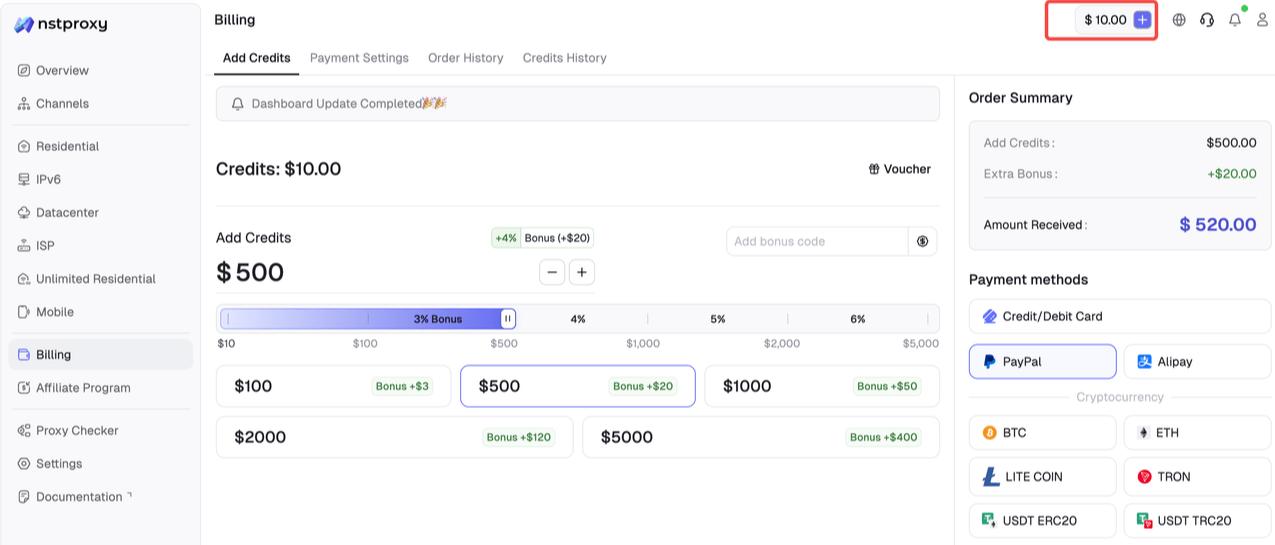1275x545 pixels.
Task: Choose LITE COIN payment
Action: coord(1042,477)
